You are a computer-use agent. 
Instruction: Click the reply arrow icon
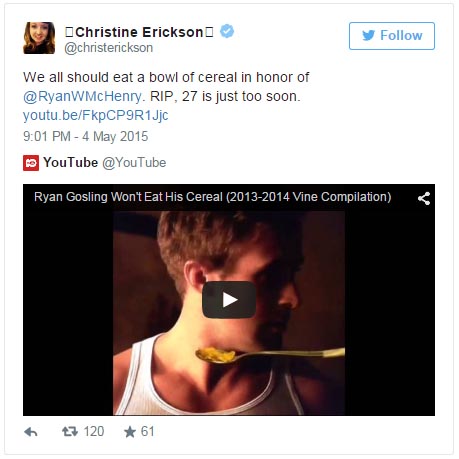click(x=31, y=432)
